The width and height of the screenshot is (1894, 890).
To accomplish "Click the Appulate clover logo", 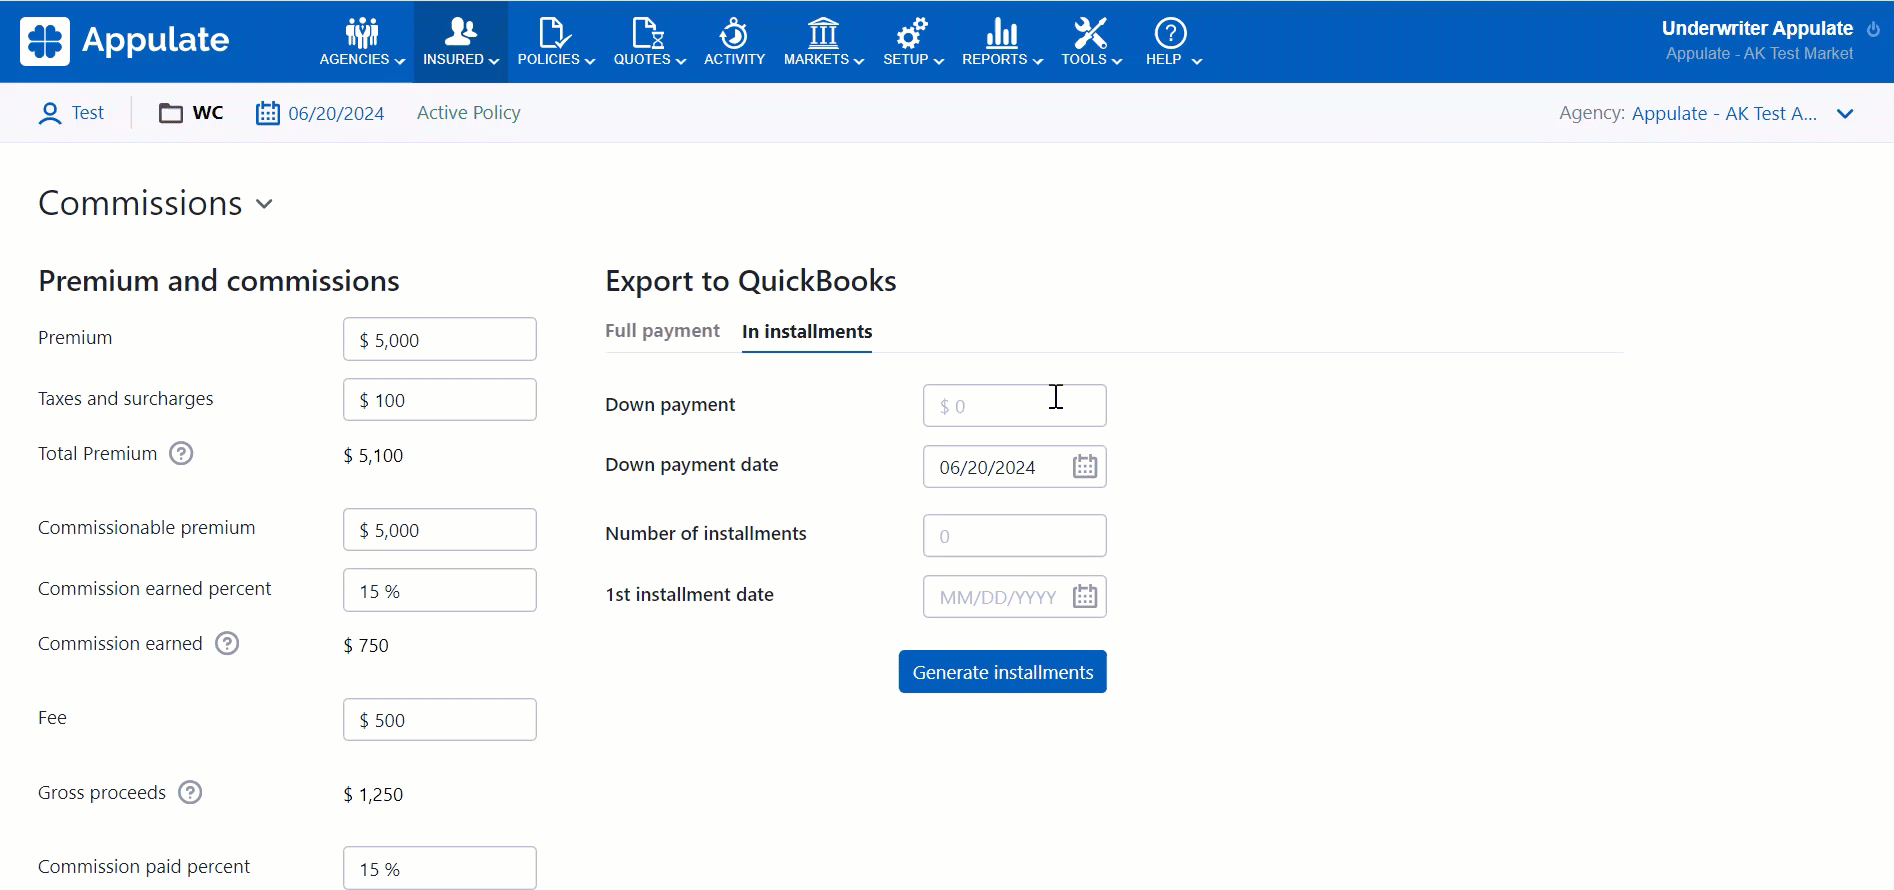I will click(45, 41).
